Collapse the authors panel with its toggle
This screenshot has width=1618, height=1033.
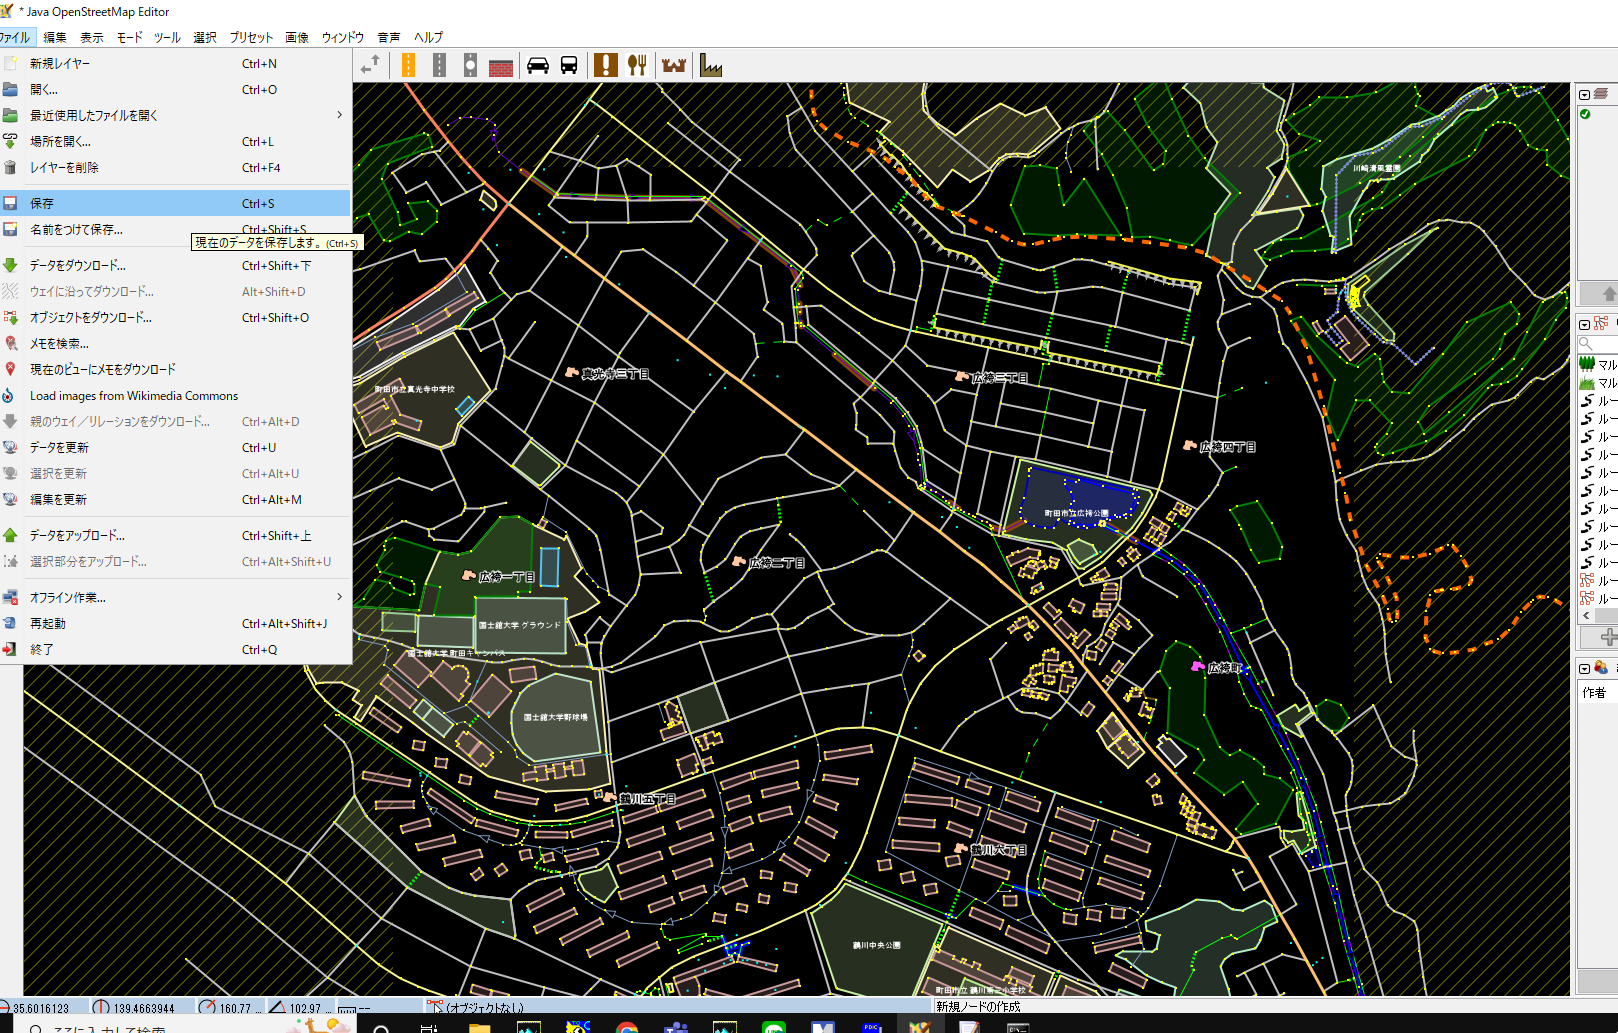pos(1584,668)
